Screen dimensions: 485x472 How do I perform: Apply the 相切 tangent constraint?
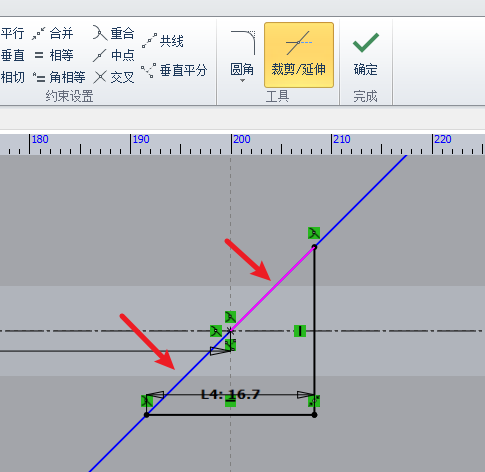coord(12,77)
